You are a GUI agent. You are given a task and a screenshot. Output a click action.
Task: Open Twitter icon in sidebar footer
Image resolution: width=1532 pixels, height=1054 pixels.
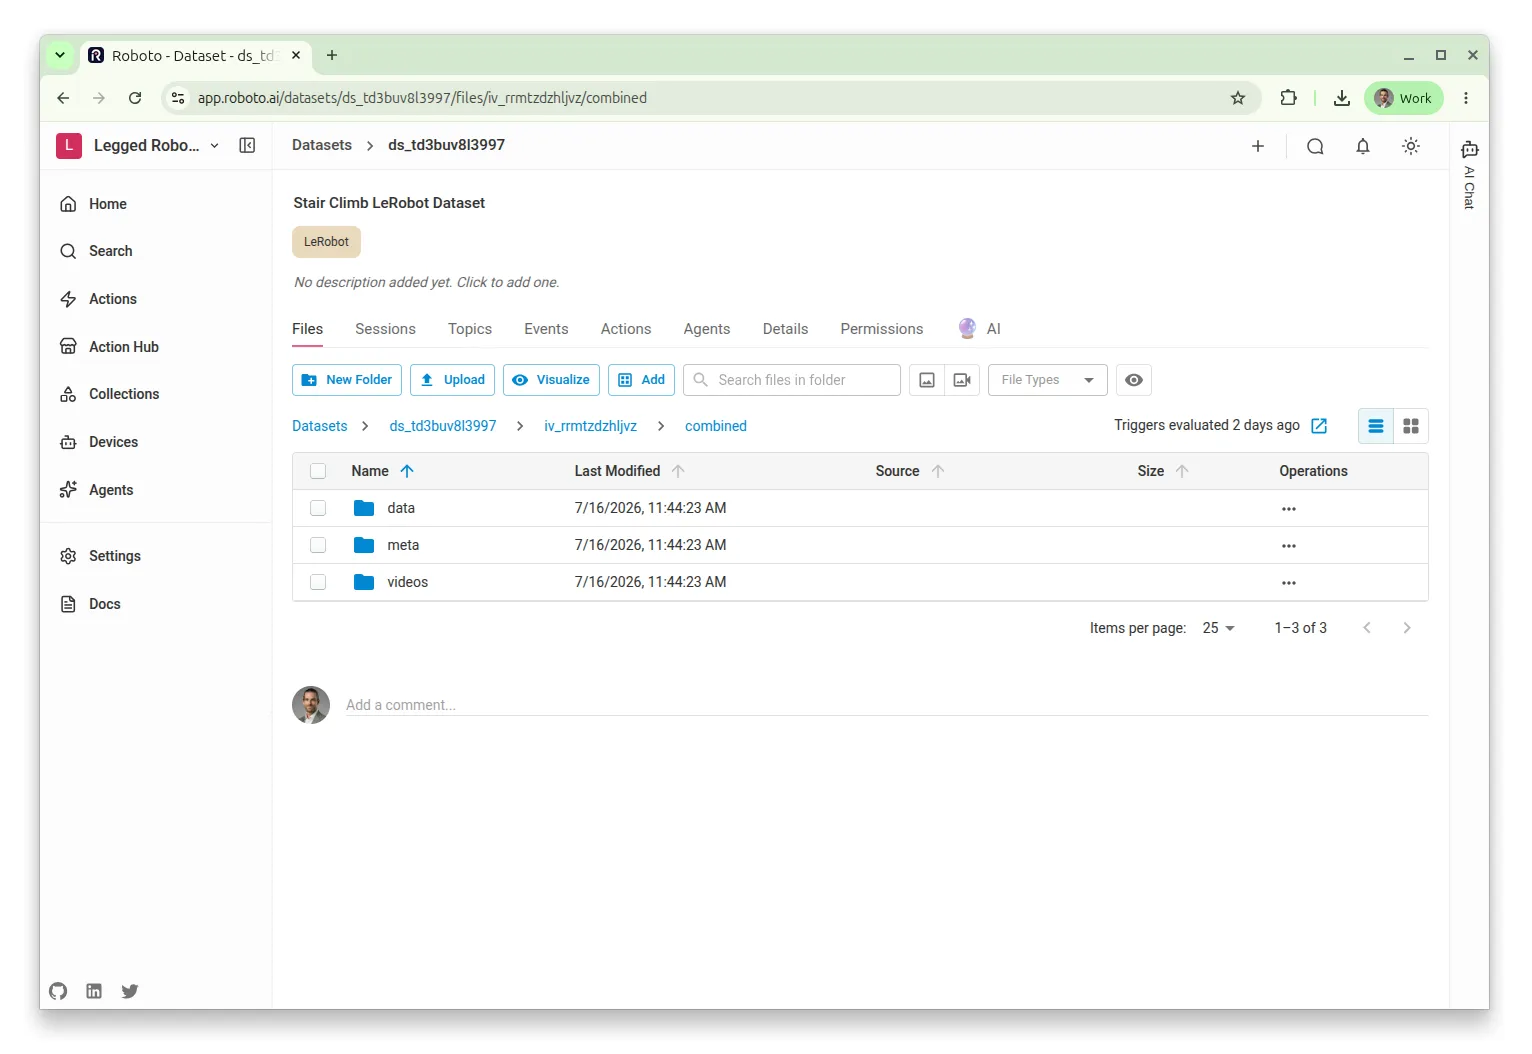pos(130,991)
